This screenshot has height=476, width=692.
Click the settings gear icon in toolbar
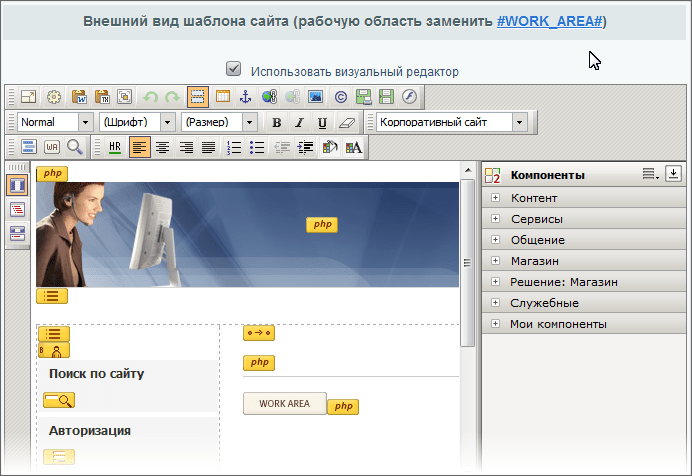tap(54, 97)
